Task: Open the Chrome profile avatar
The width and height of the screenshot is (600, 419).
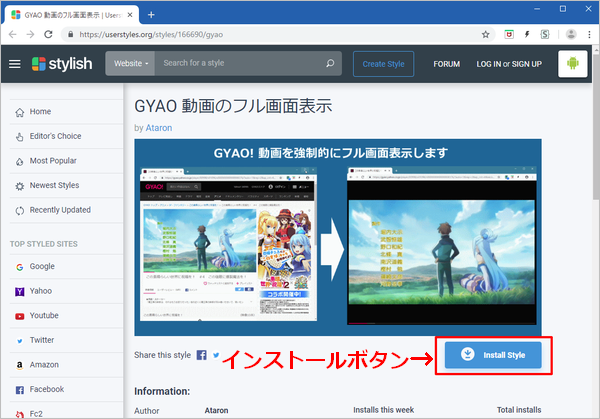Action: 571,34
